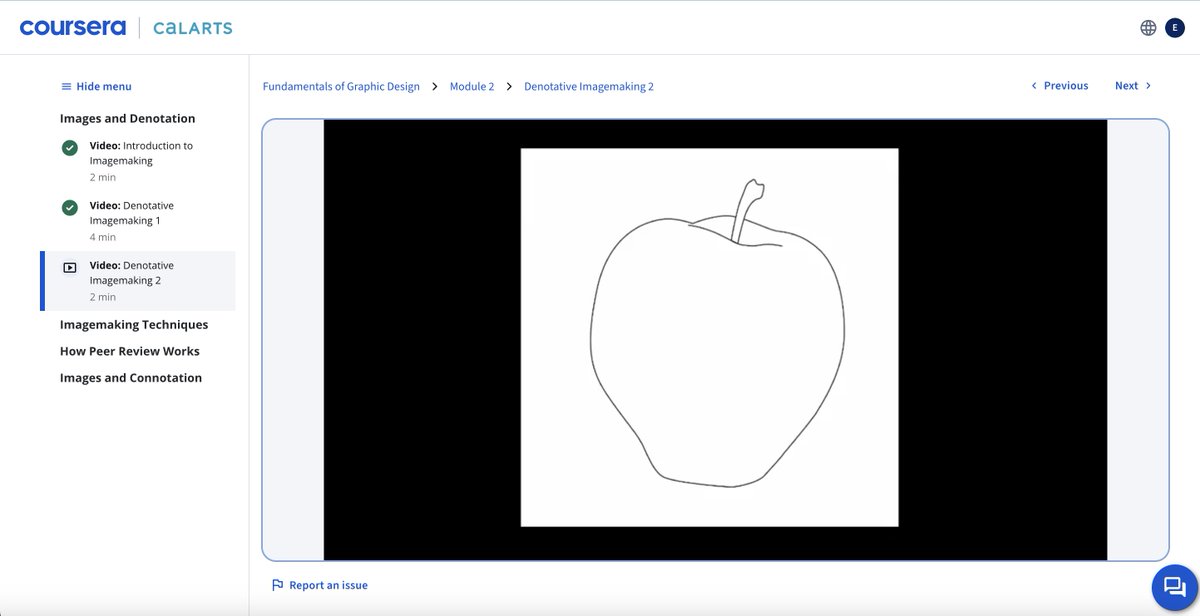Go to Fundamentals of Graphic Design breadcrumb
The width and height of the screenshot is (1200, 616).
click(x=341, y=86)
